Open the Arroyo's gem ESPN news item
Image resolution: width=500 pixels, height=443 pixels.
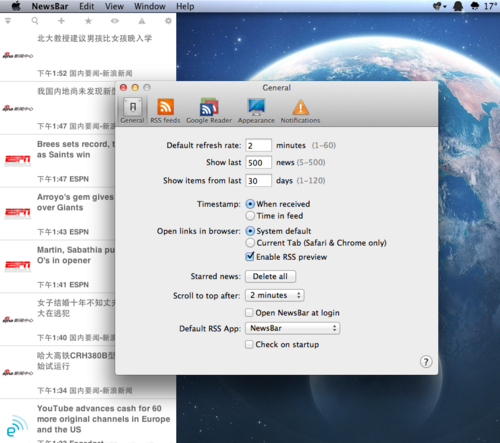(57, 214)
